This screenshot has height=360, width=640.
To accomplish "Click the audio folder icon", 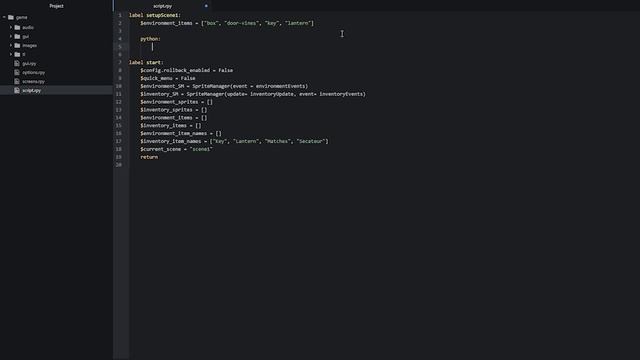I will point(17,27).
